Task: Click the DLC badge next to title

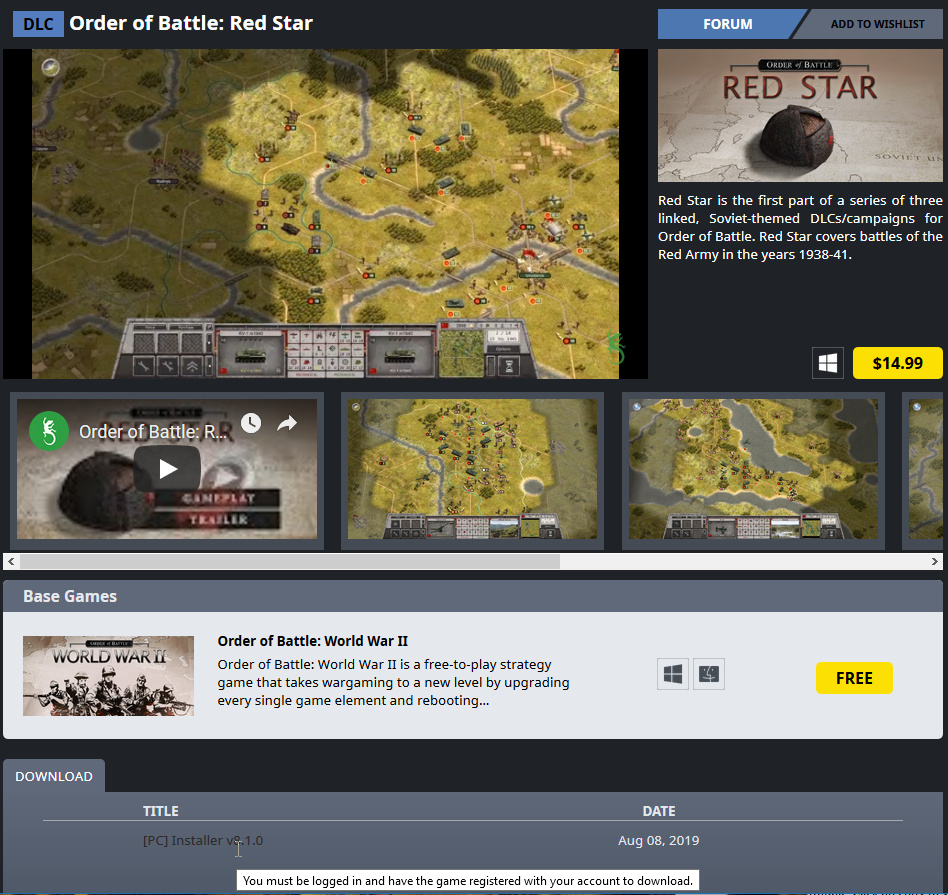Action: point(38,24)
